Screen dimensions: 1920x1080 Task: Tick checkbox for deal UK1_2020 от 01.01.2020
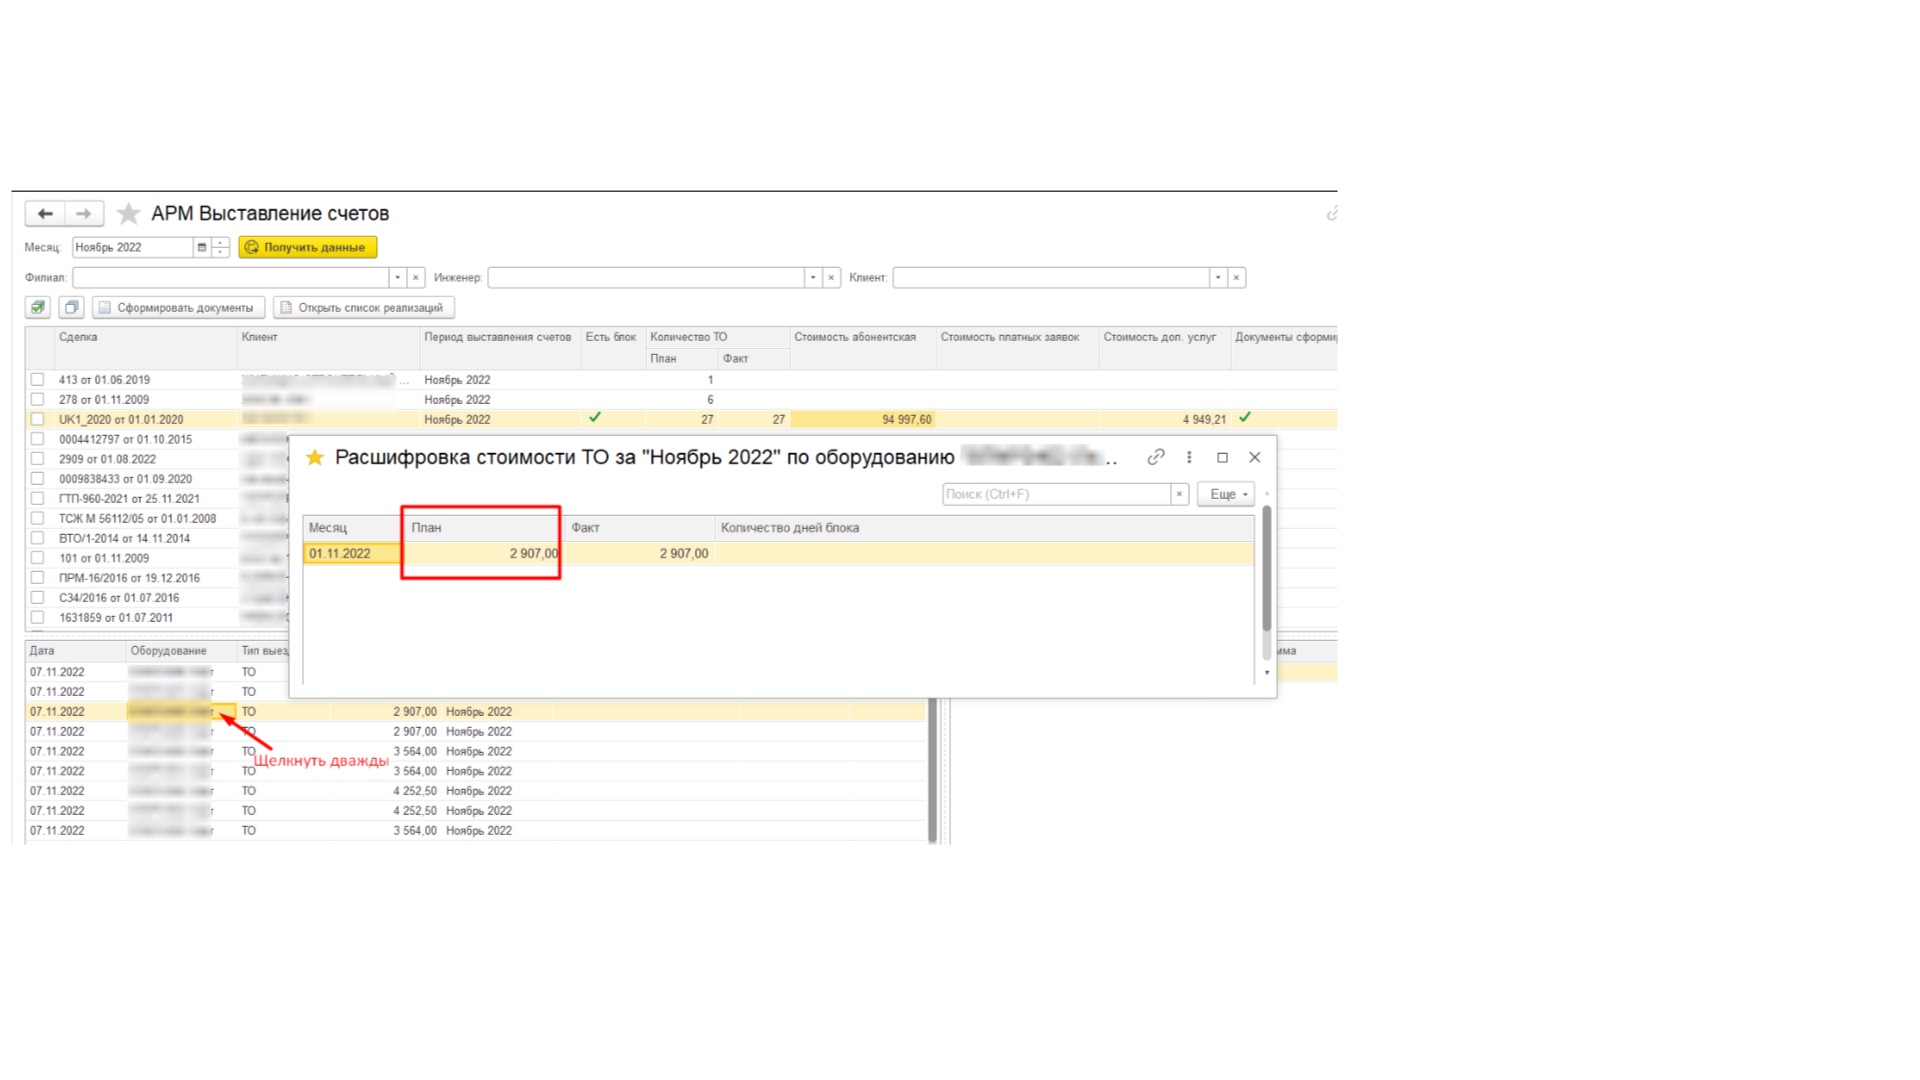click(37, 420)
